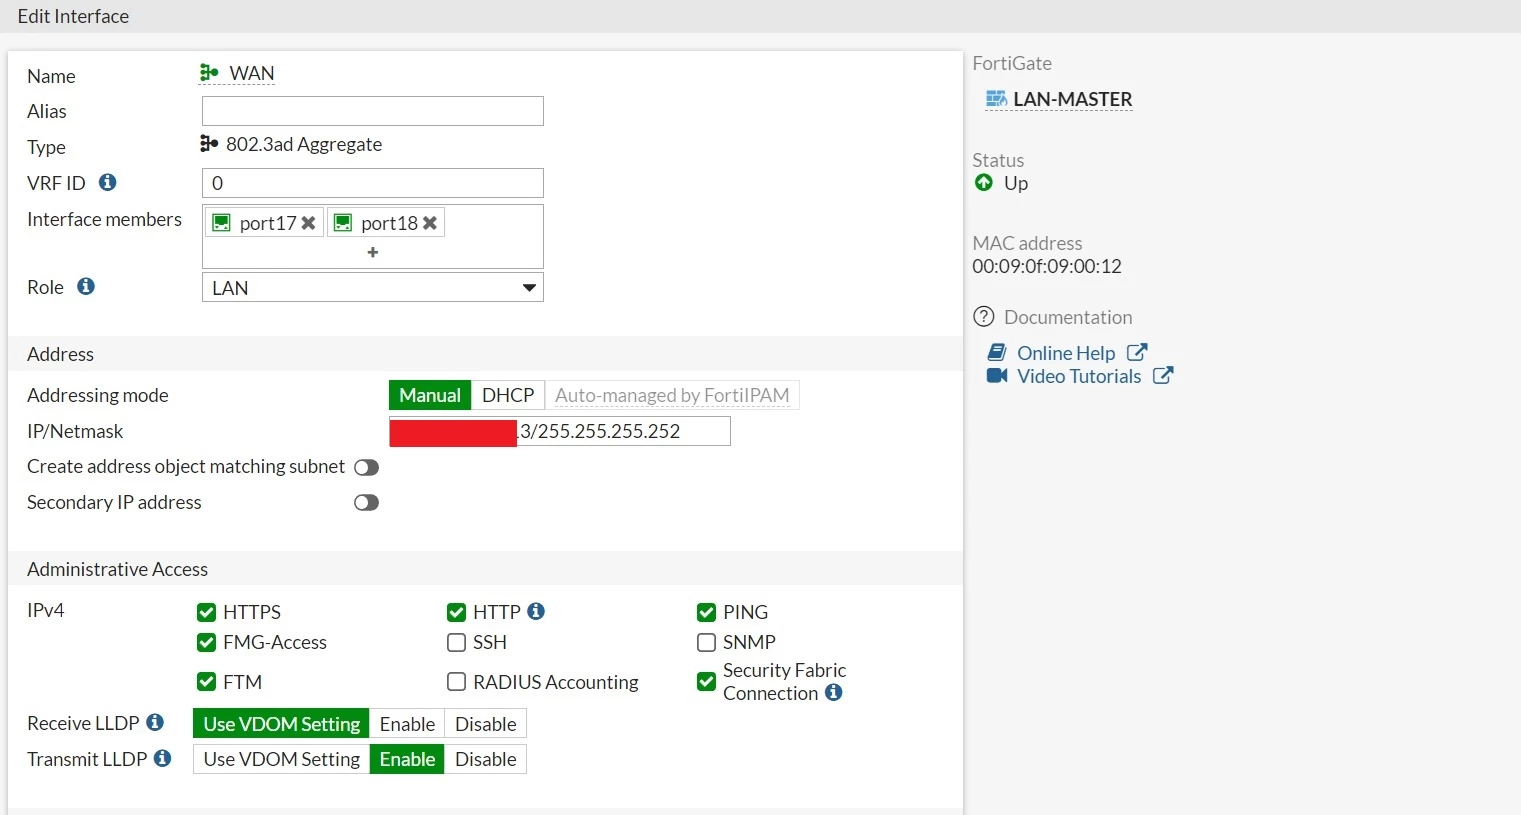
Task: Click the Receive LLDP info icon
Action: tap(155, 722)
